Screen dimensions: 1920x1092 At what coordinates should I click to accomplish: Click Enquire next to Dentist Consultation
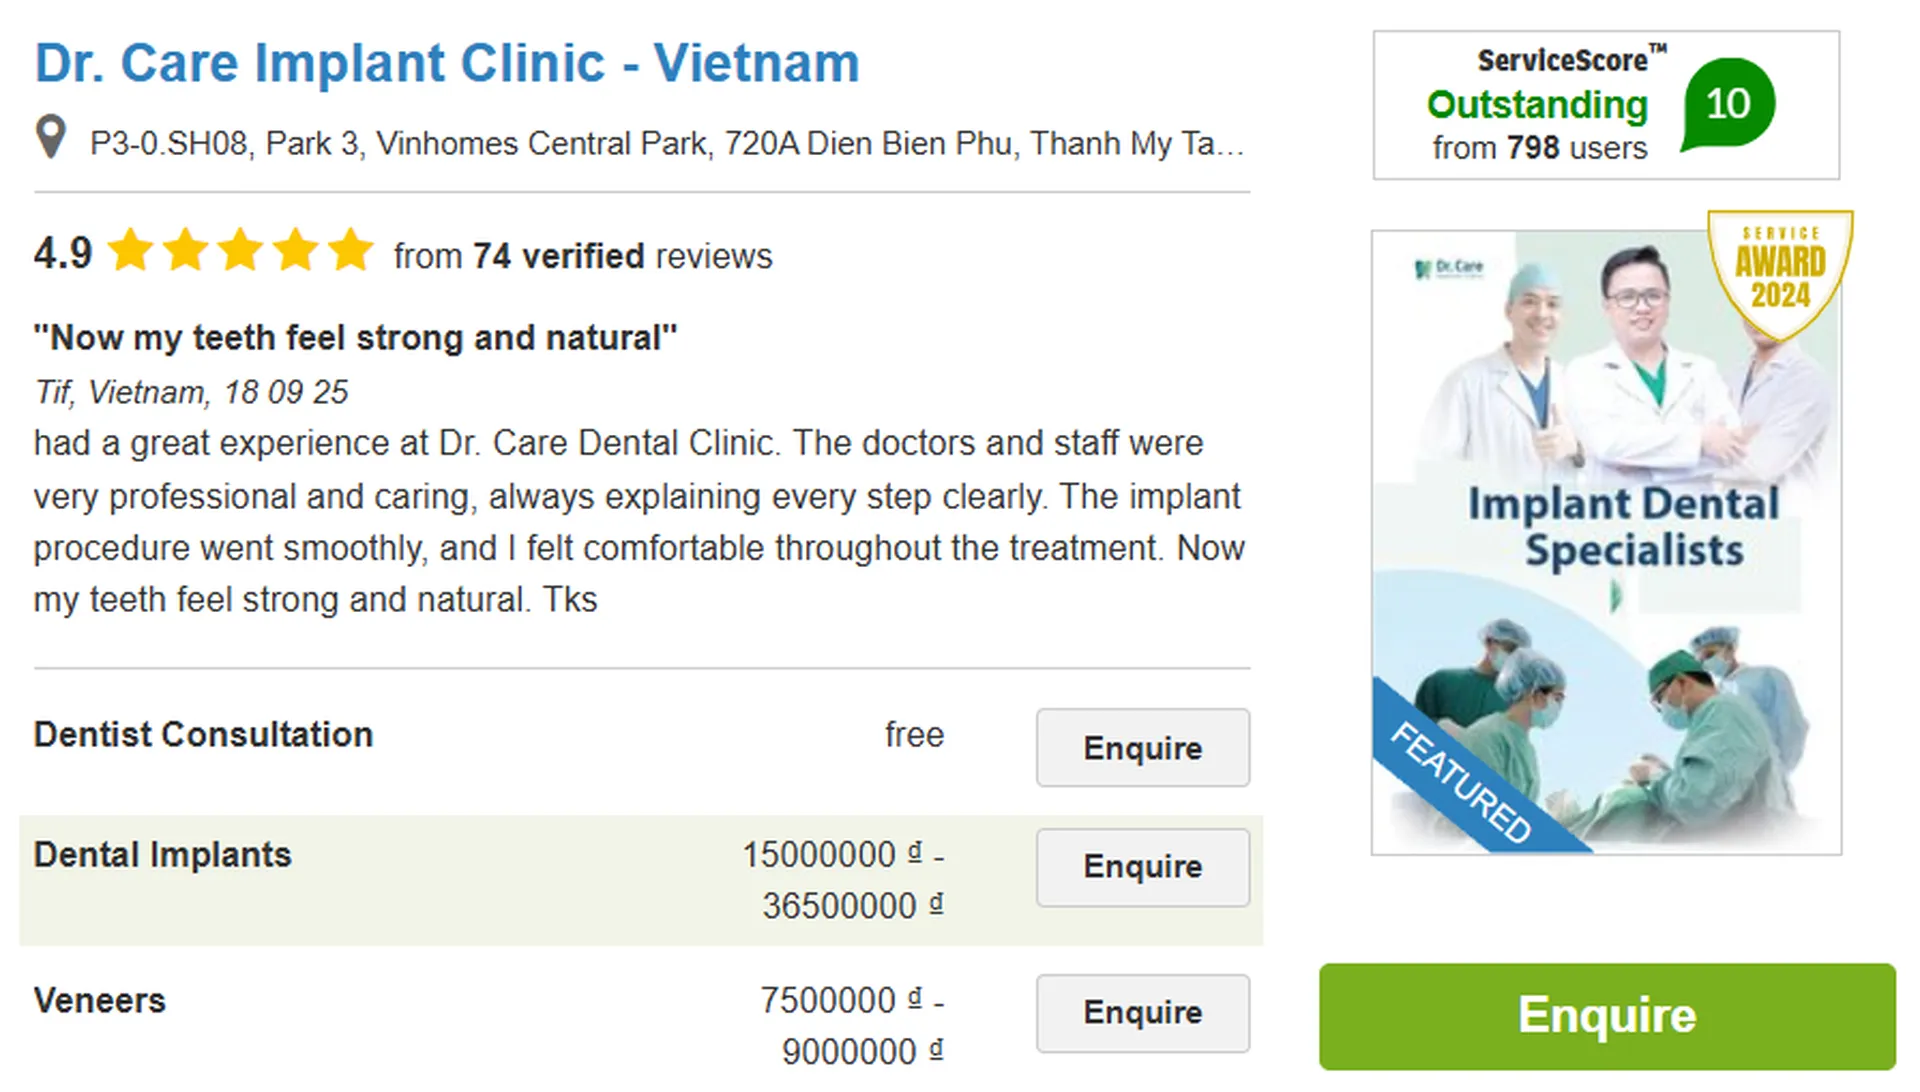[1142, 748]
